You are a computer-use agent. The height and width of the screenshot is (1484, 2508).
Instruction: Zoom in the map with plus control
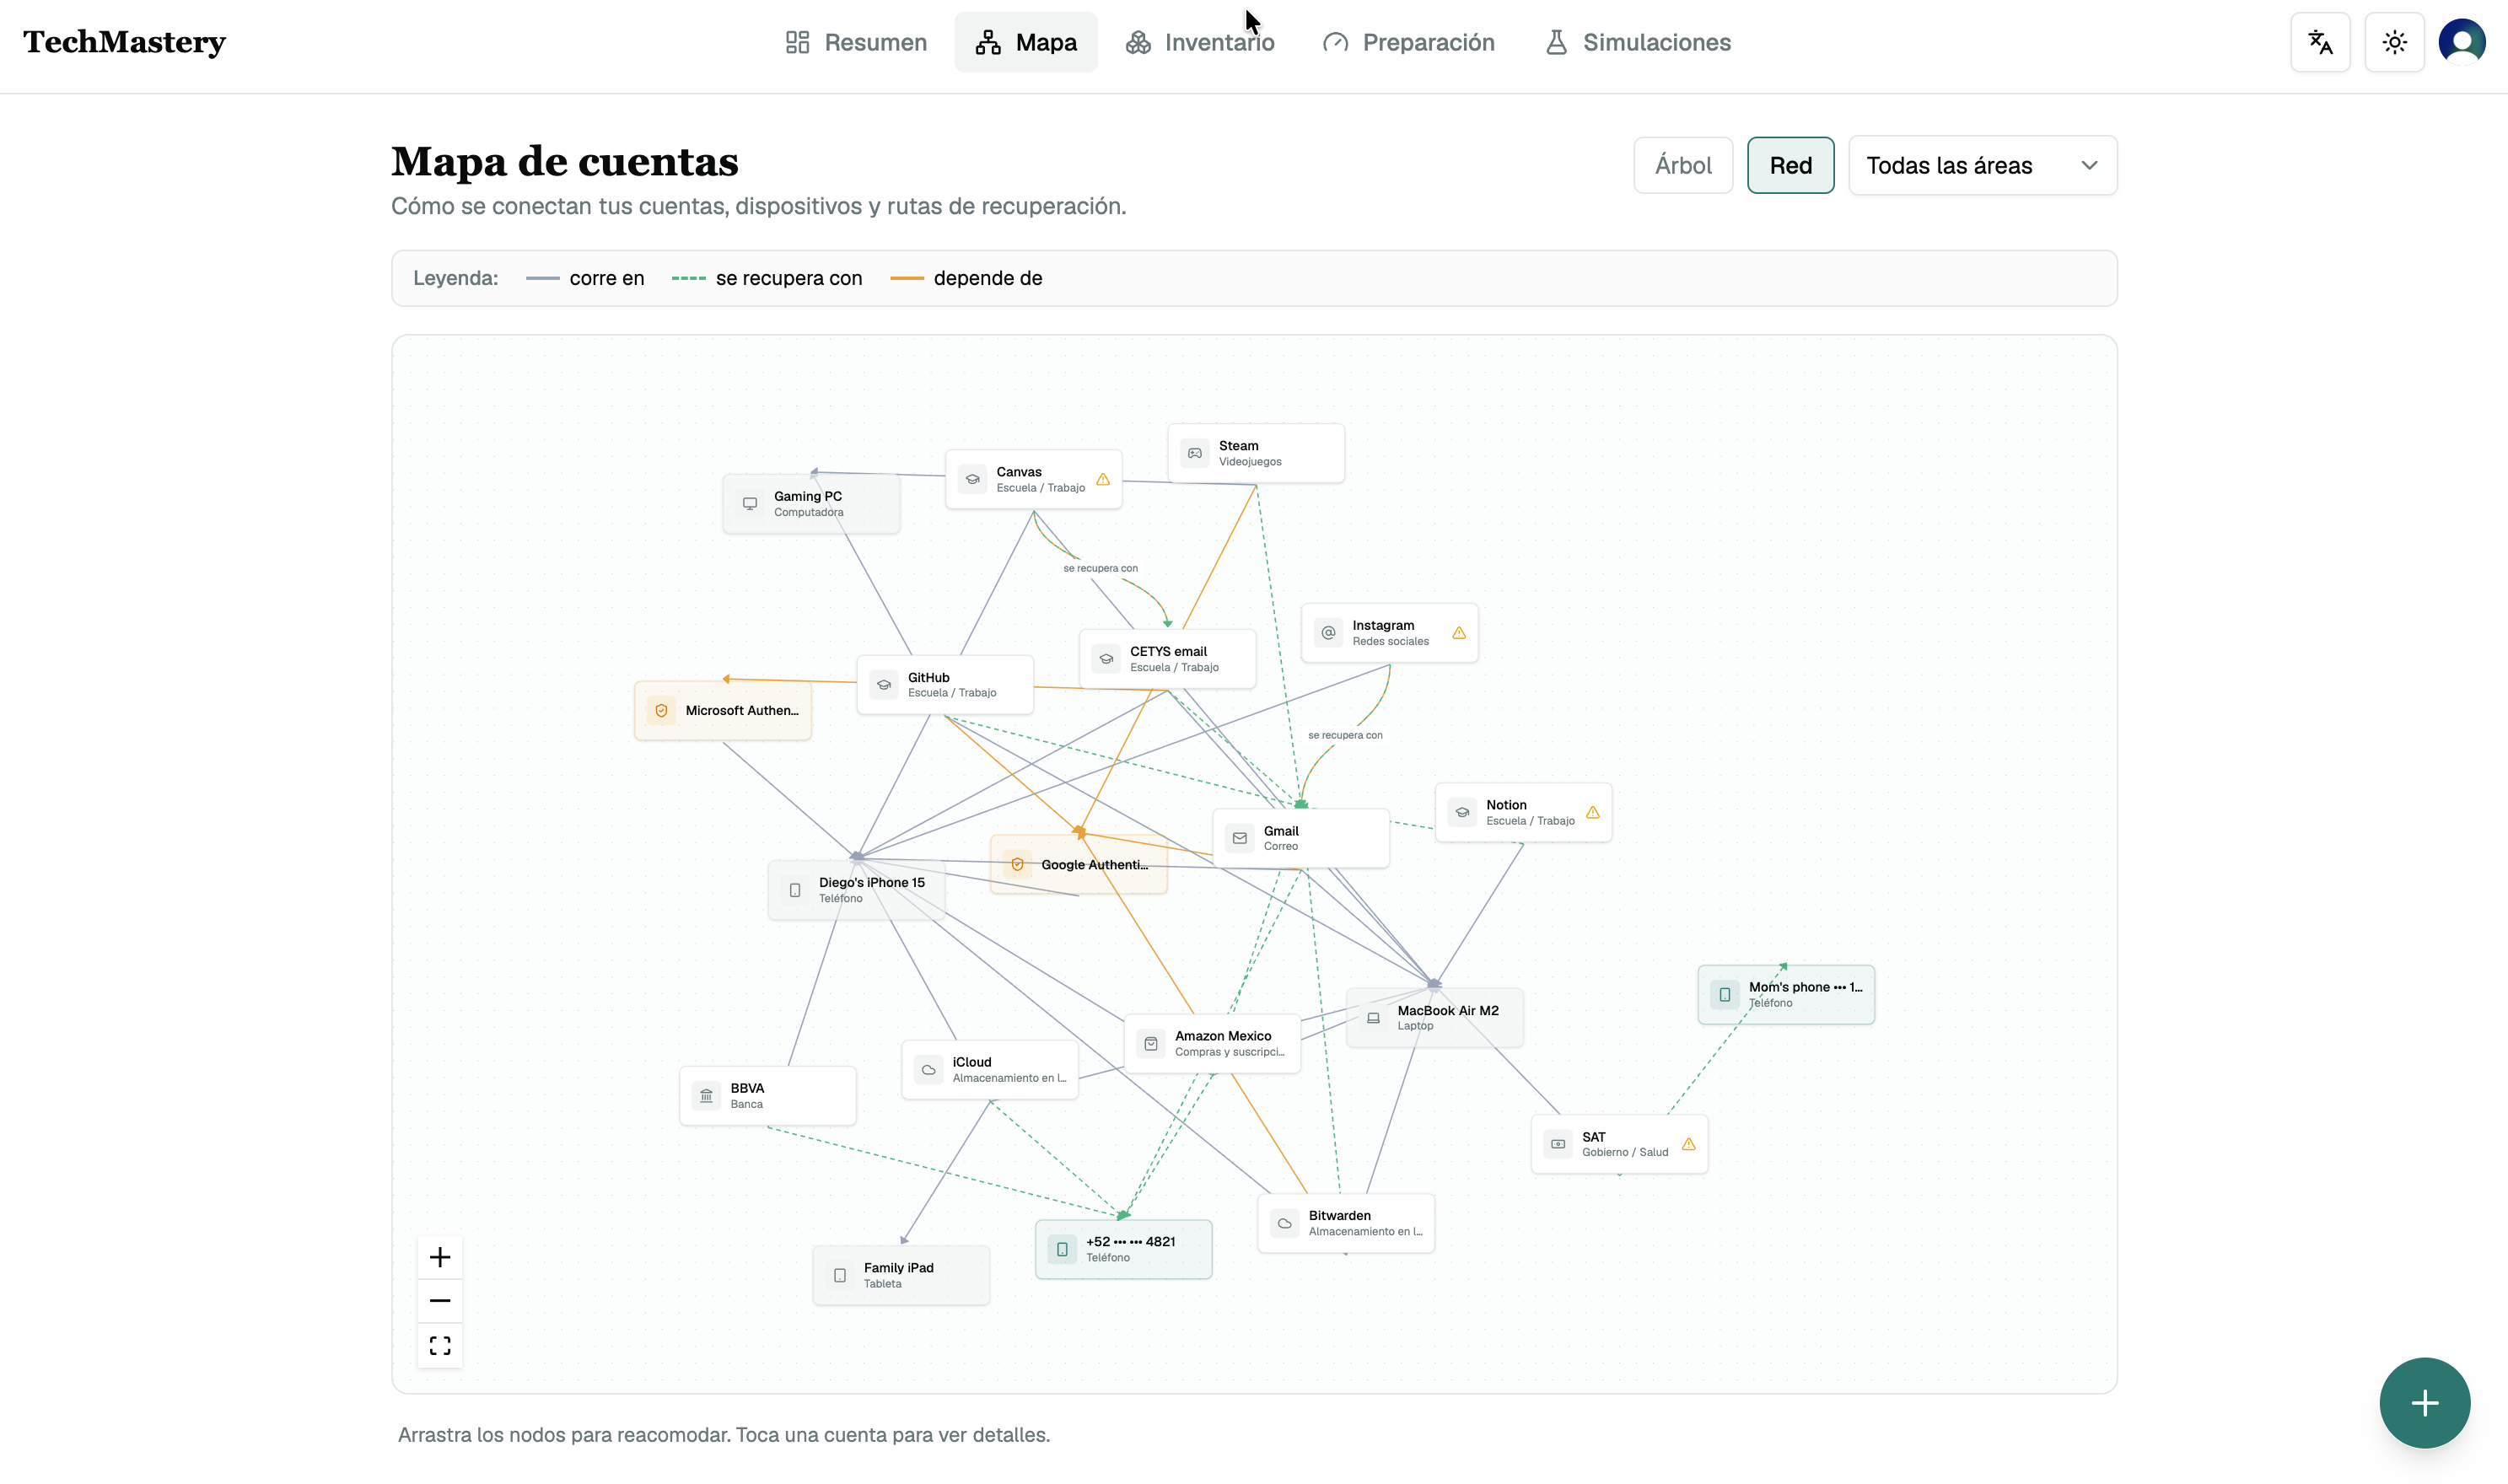[x=440, y=1257]
